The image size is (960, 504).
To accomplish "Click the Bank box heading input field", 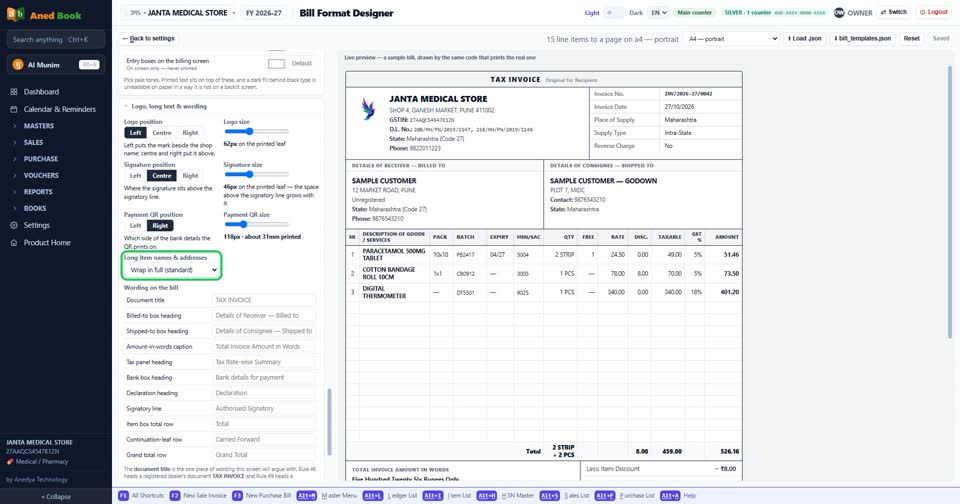I will pos(264,378).
